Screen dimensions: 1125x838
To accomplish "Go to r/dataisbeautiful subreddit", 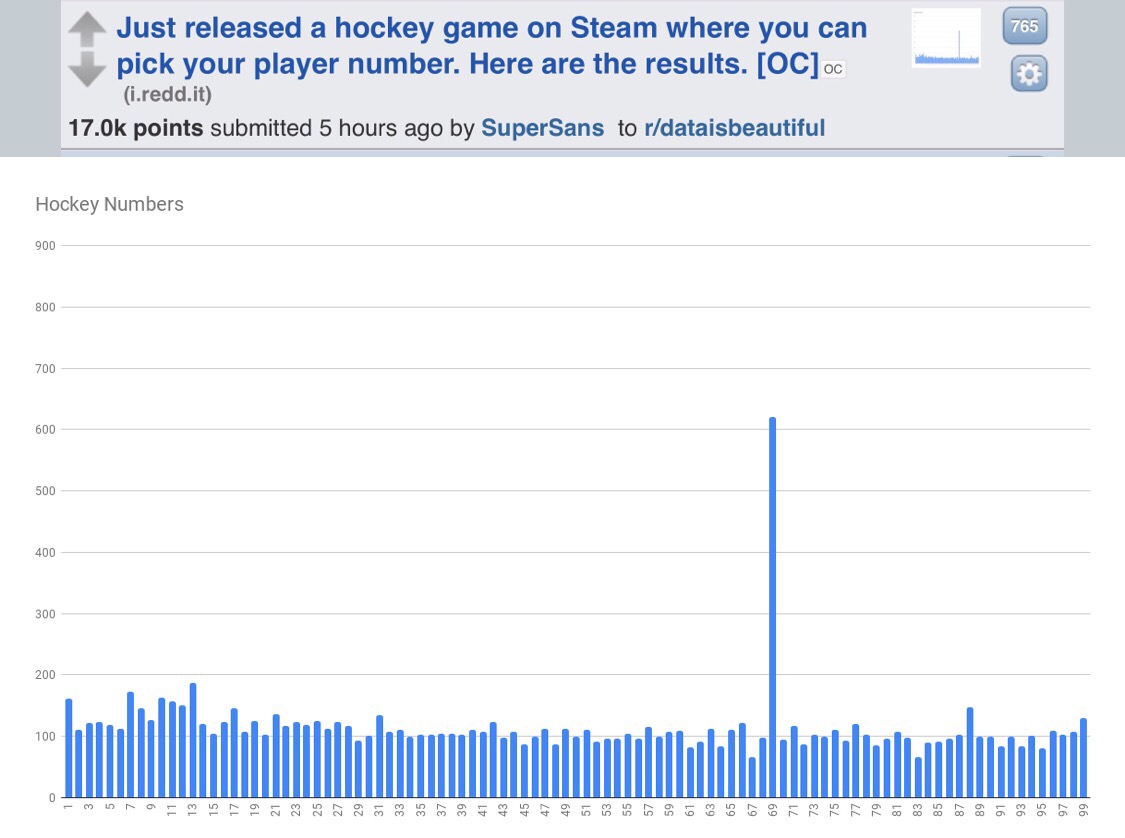I will click(x=734, y=128).
